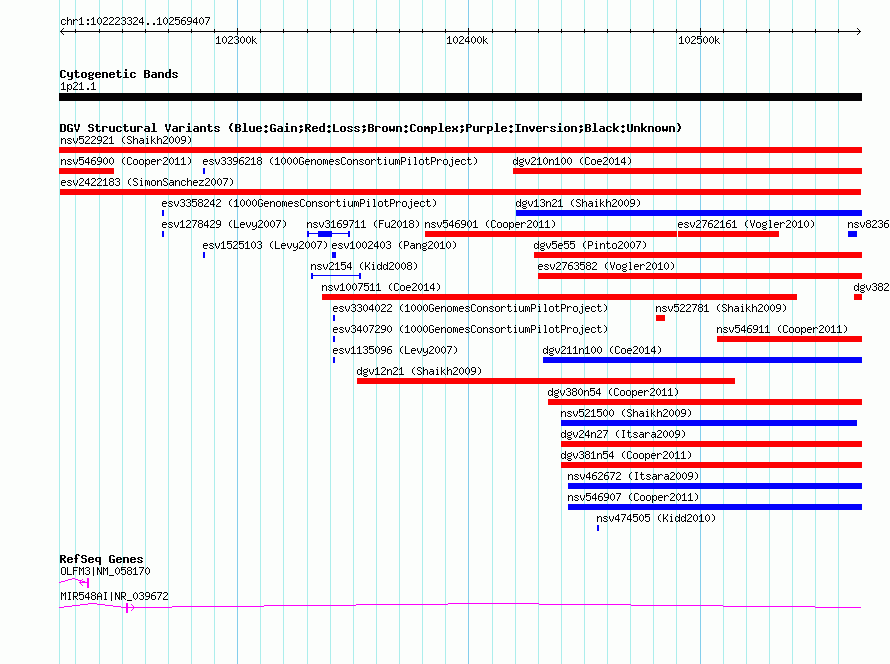Viewport: 890px width, 664px height.
Task: Click dgv24n27 (Itsara2009) label
Action: click(623, 434)
